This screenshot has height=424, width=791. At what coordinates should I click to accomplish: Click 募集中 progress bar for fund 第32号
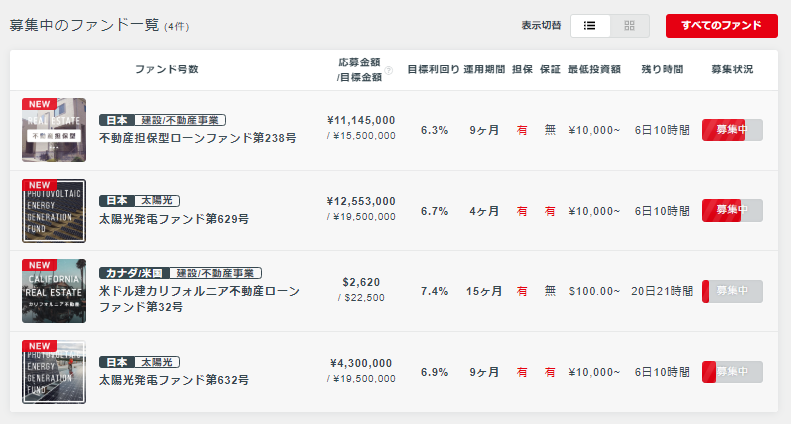732,291
